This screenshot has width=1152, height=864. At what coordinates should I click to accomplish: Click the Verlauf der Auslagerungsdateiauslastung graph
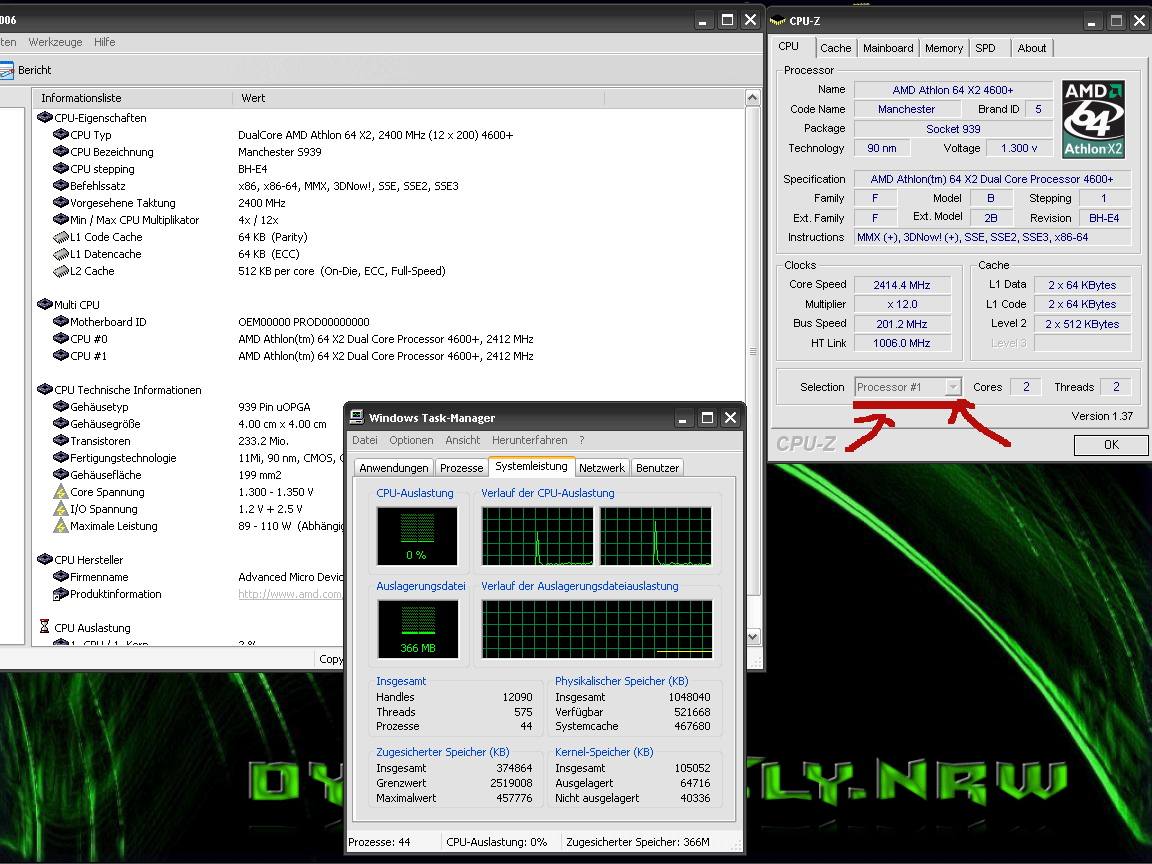597,629
